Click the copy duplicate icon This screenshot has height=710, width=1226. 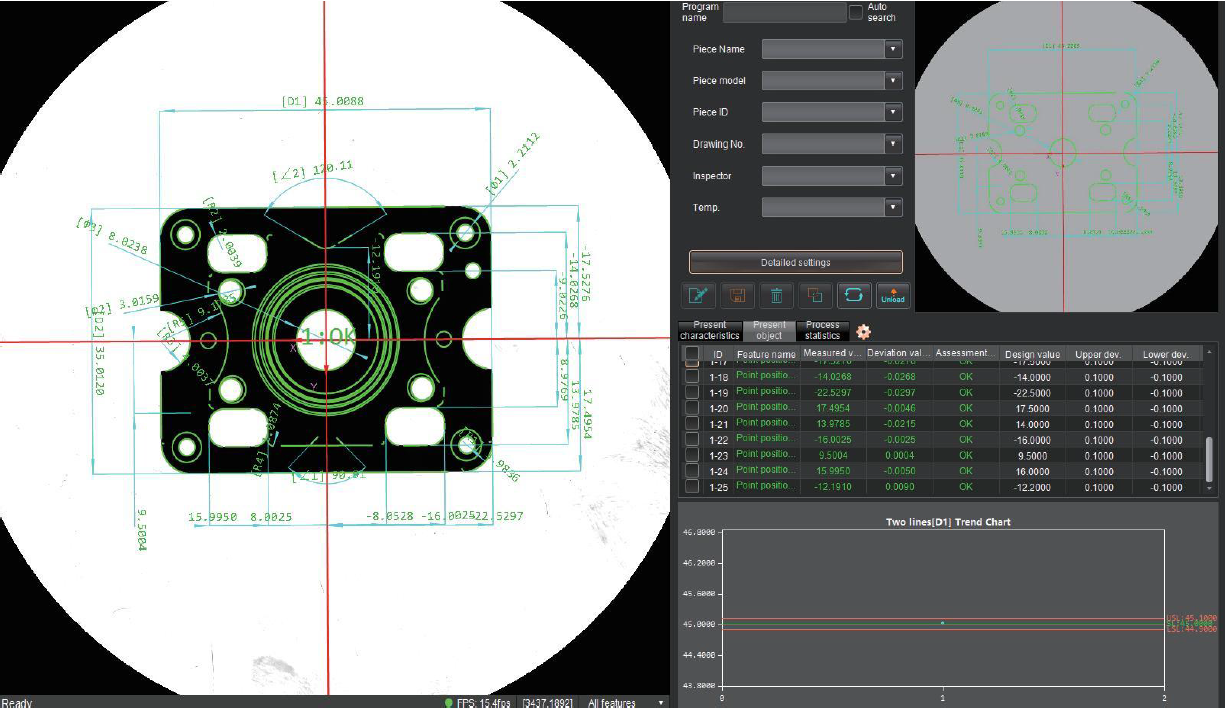pyautogui.click(x=815, y=295)
